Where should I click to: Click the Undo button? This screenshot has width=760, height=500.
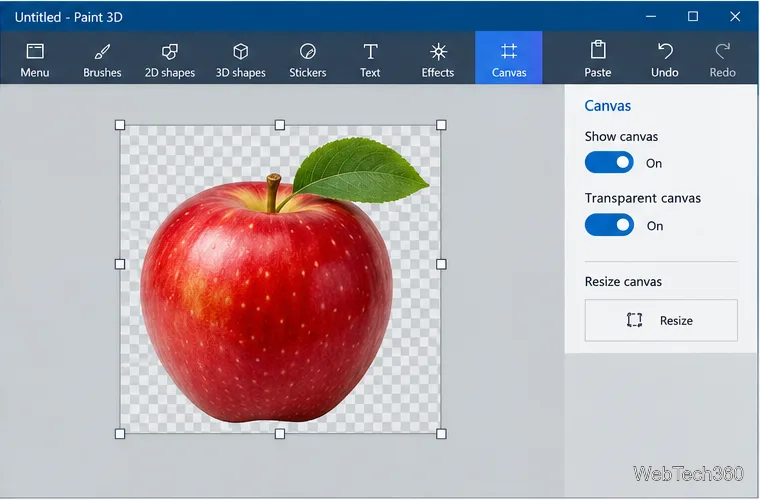click(x=665, y=60)
